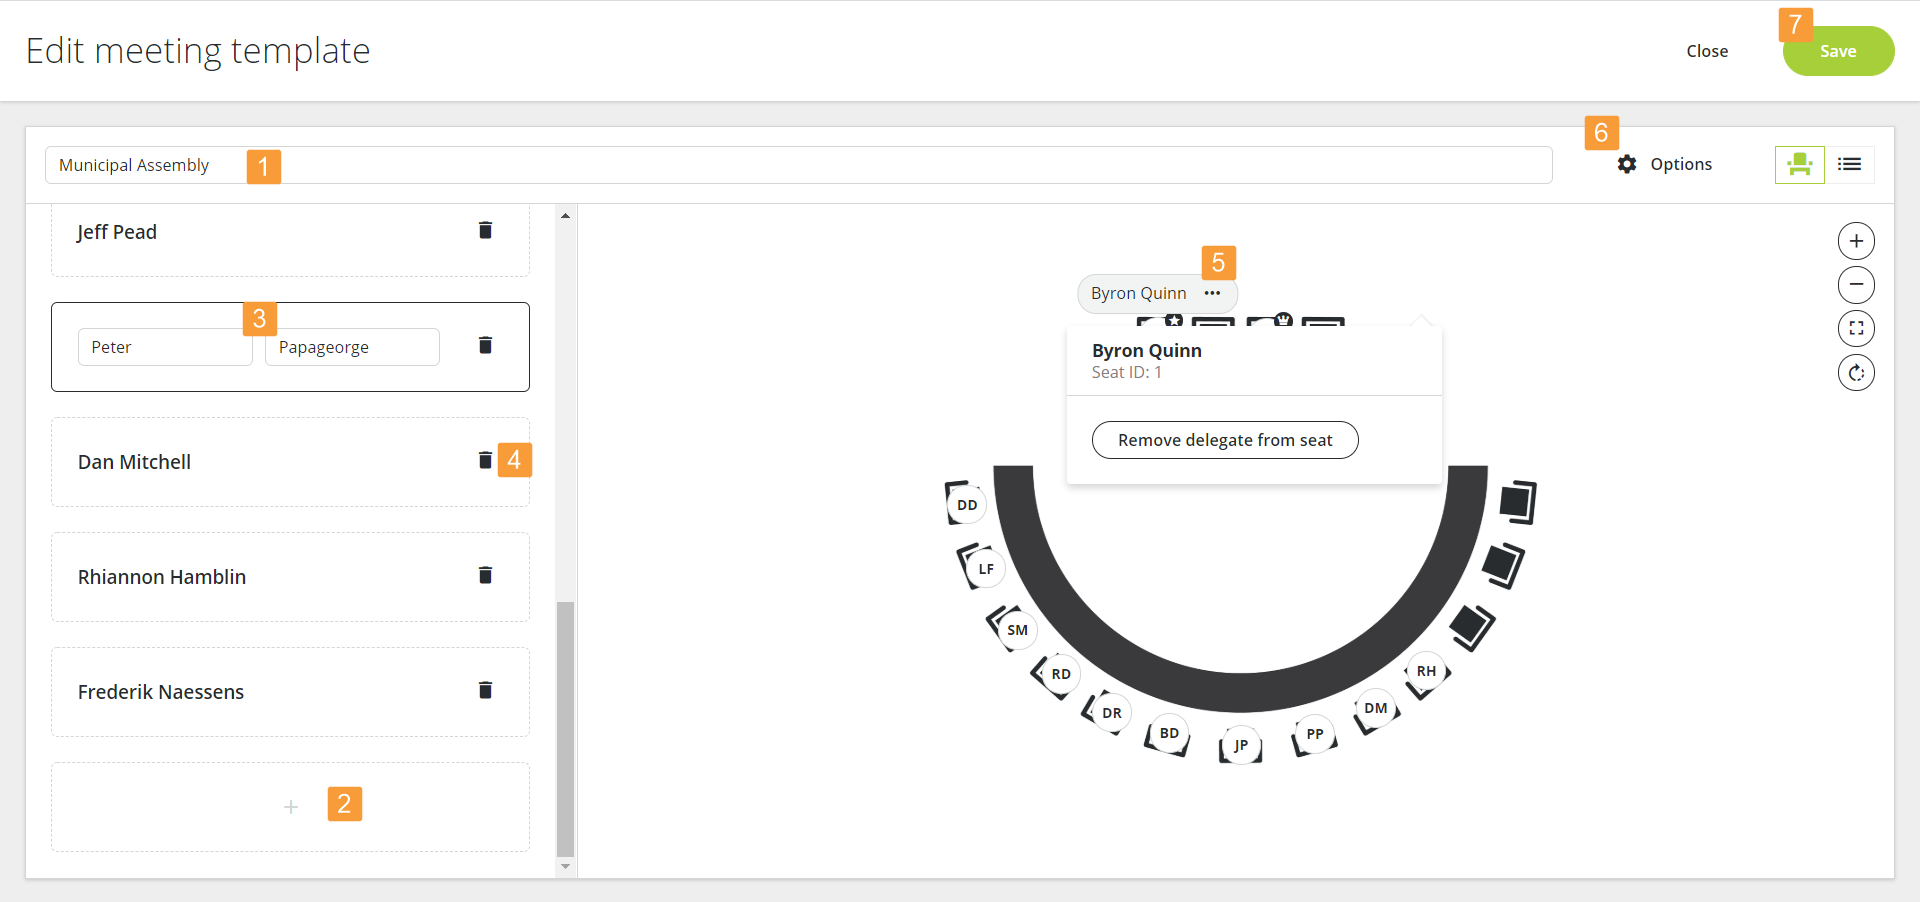The image size is (1920, 902).
Task: Save the meeting template
Action: click(1837, 52)
